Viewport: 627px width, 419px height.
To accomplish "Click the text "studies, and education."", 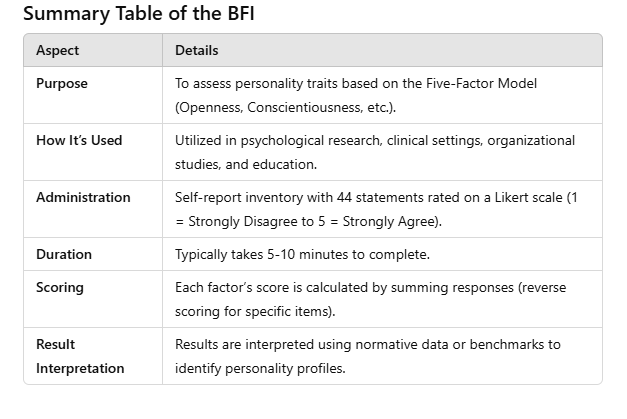I will [245, 164].
